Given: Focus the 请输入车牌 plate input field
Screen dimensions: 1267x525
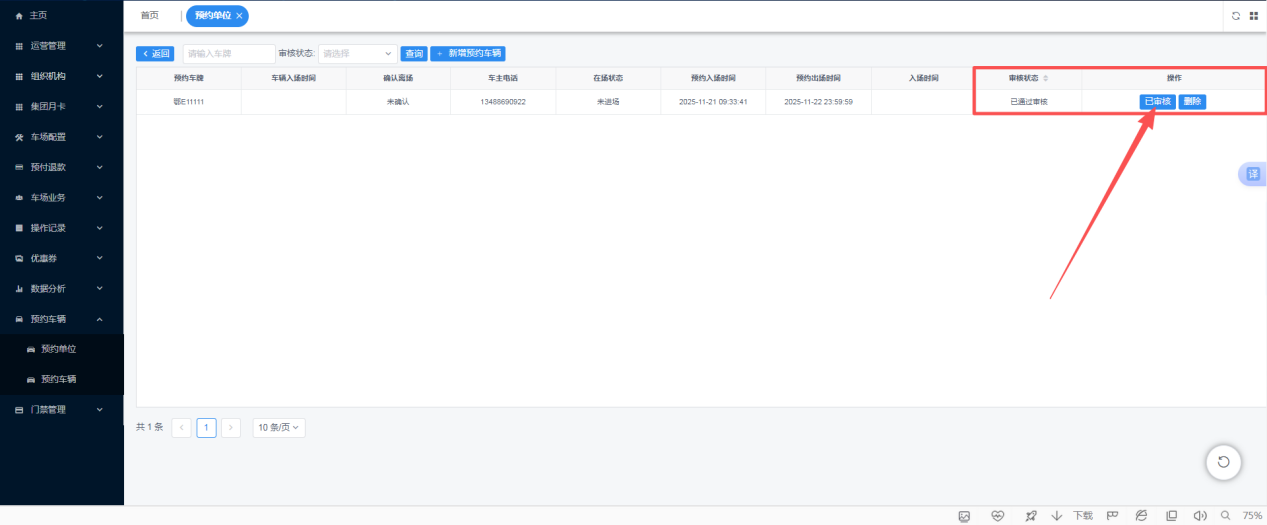Looking at the screenshot, I should pyautogui.click(x=229, y=54).
